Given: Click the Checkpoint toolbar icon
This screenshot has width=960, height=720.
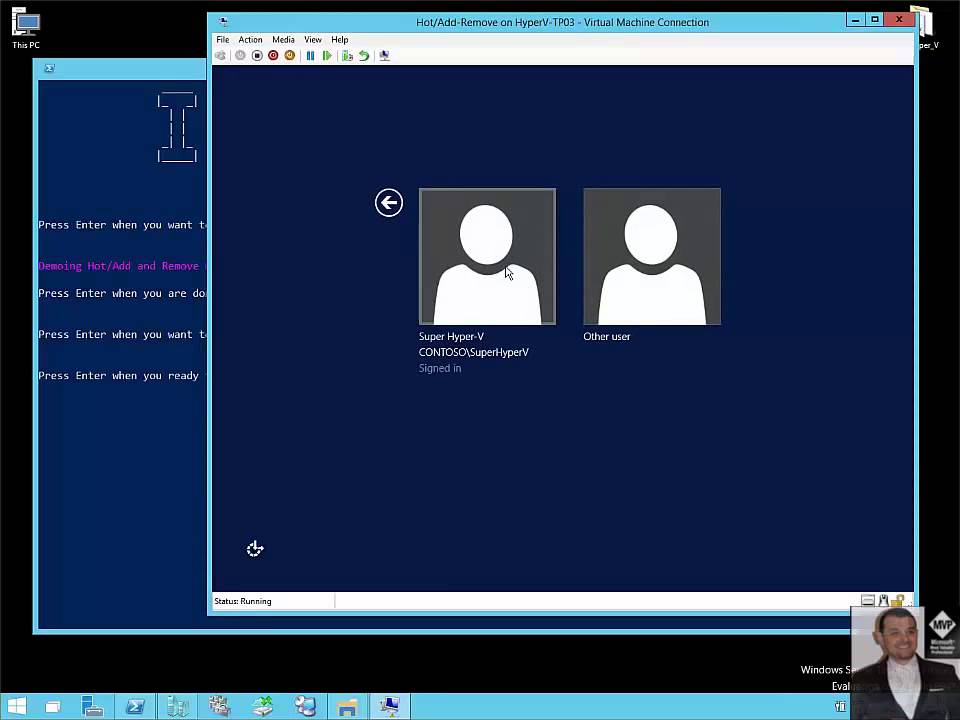Looking at the screenshot, I should (x=347, y=56).
